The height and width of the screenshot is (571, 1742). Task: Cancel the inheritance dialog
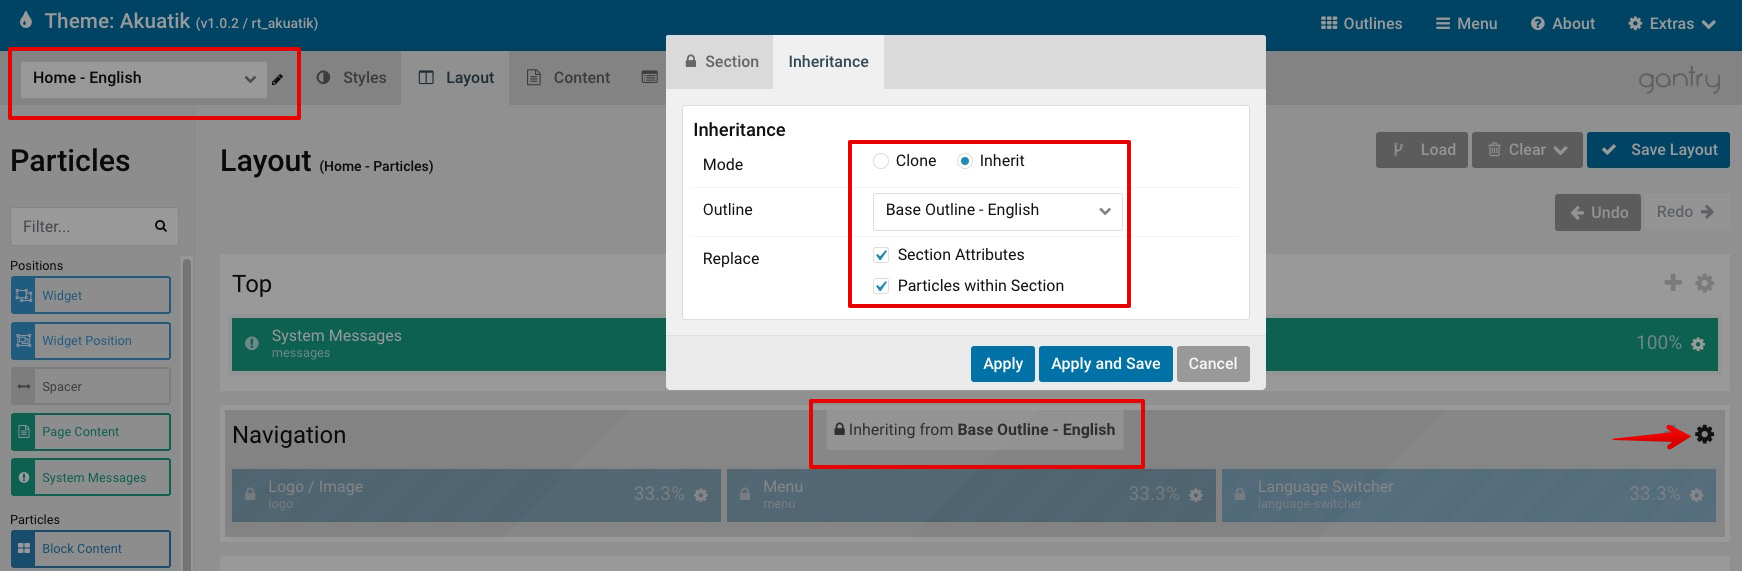point(1213,364)
